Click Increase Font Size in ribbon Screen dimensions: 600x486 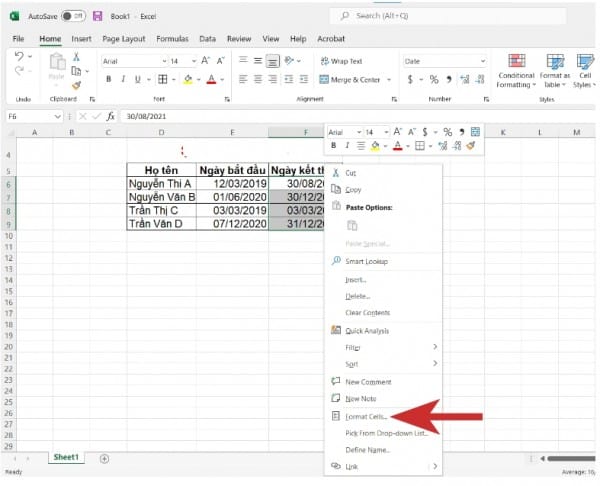tap(205, 61)
